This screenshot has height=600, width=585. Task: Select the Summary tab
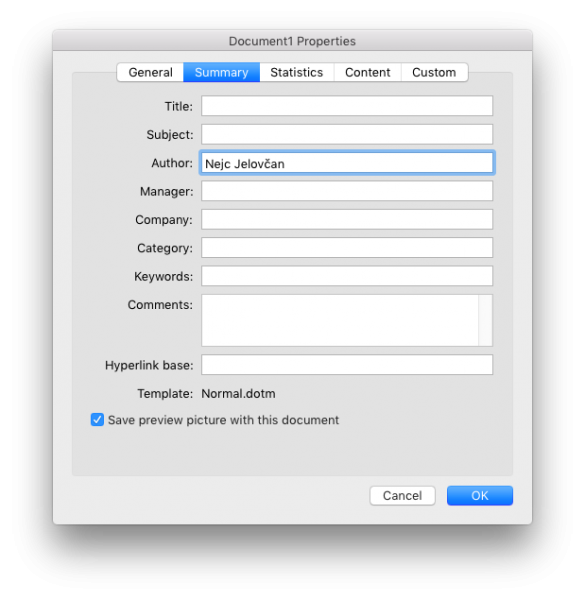point(222,72)
